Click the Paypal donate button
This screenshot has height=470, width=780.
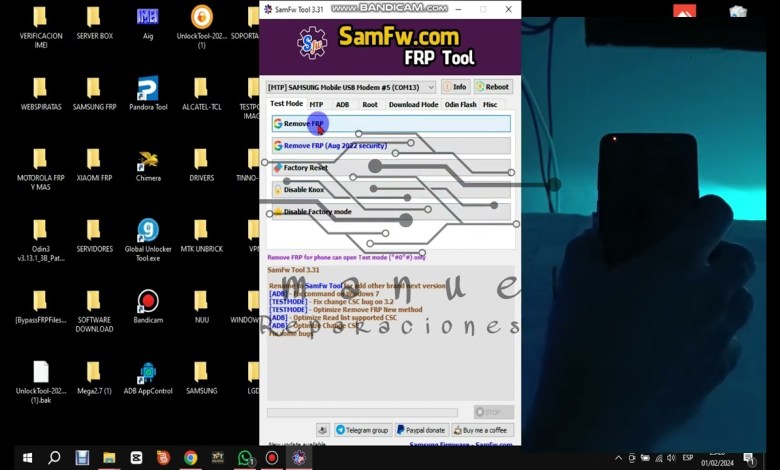pos(421,430)
